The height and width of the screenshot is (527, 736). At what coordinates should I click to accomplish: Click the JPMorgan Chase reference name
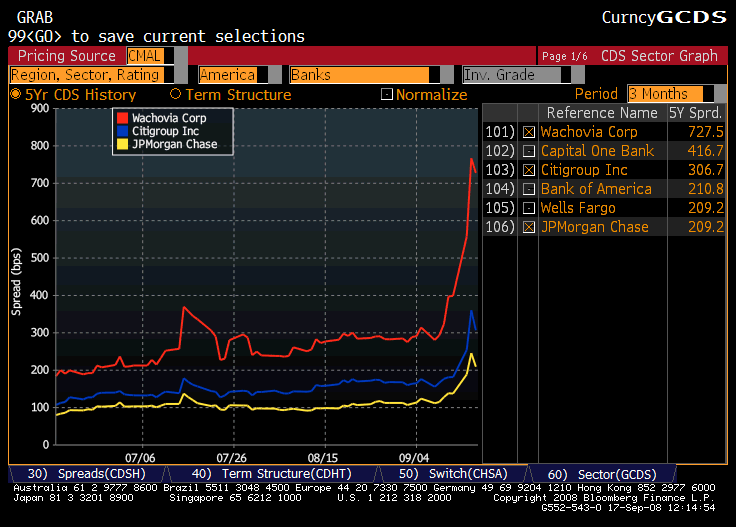(595, 227)
